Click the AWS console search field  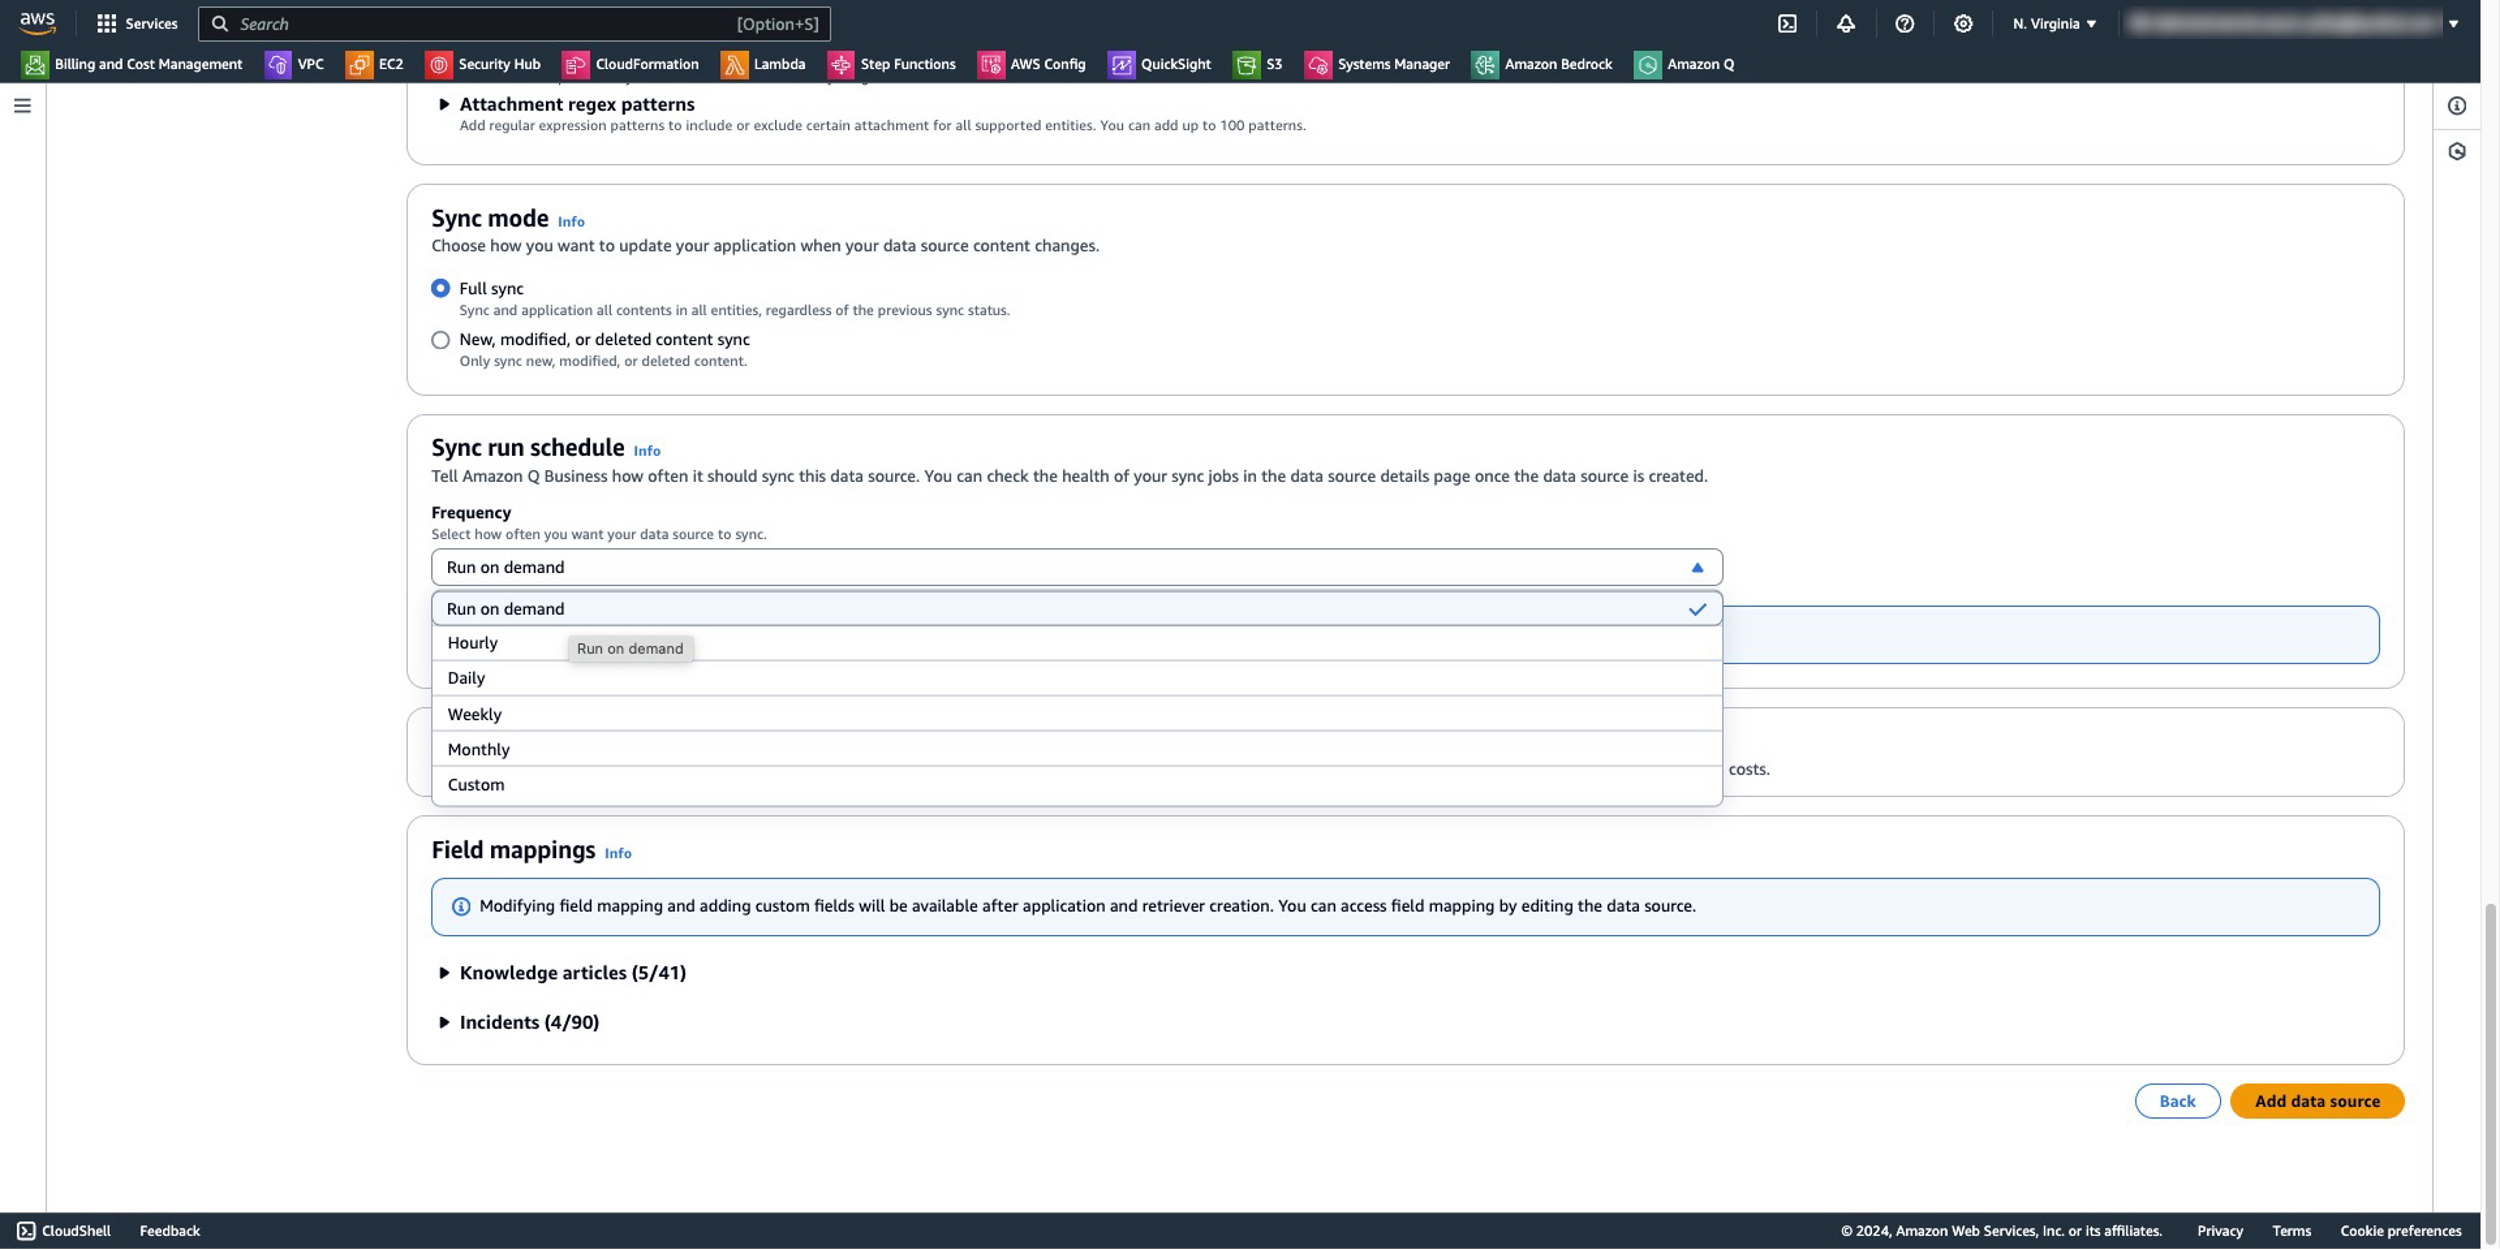coord(480,23)
